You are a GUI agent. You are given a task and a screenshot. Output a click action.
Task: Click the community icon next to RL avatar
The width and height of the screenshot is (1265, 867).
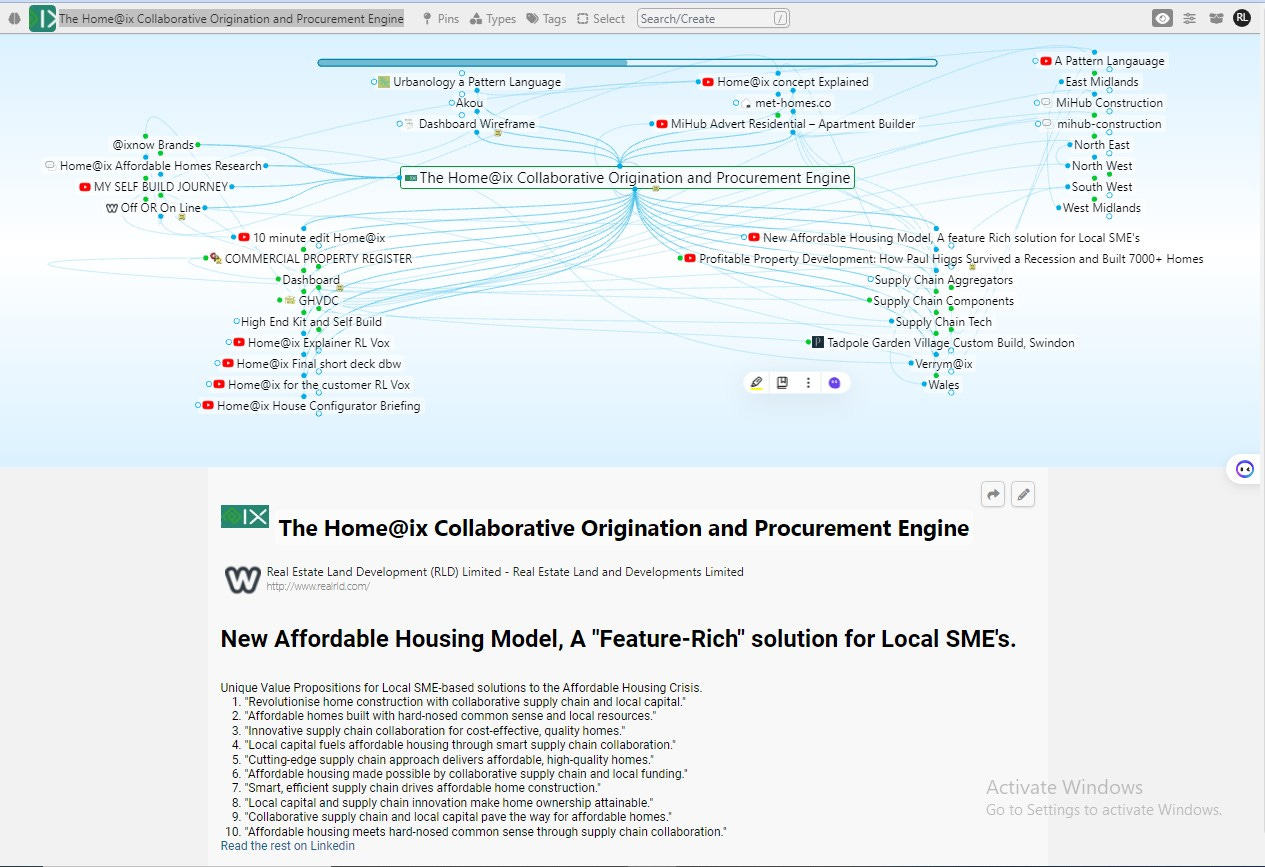pyautogui.click(x=1216, y=18)
